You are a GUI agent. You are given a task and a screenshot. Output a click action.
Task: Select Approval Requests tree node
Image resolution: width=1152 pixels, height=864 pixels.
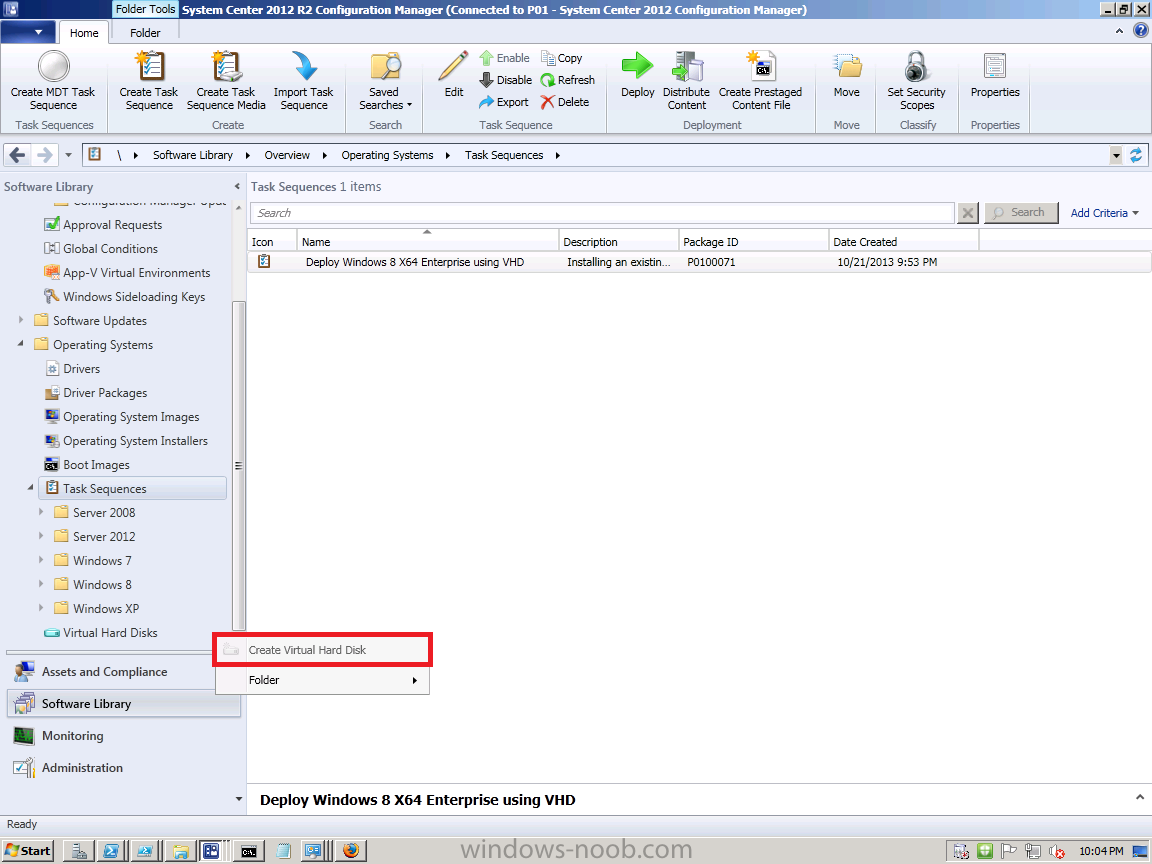pos(112,225)
